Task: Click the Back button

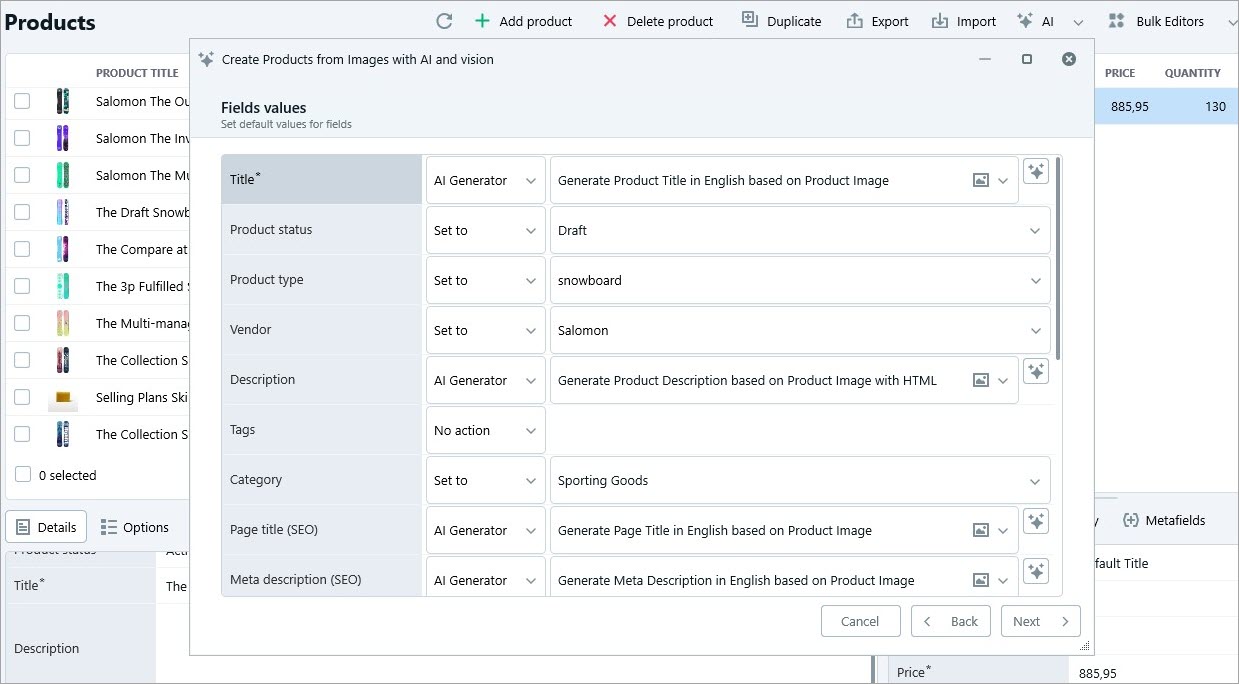Action: tap(951, 621)
